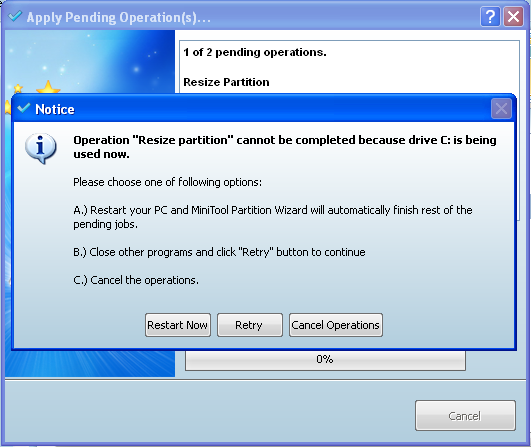Click the 'Please choose one of following options:' text
The width and height of the screenshot is (531, 447).
(x=168, y=182)
